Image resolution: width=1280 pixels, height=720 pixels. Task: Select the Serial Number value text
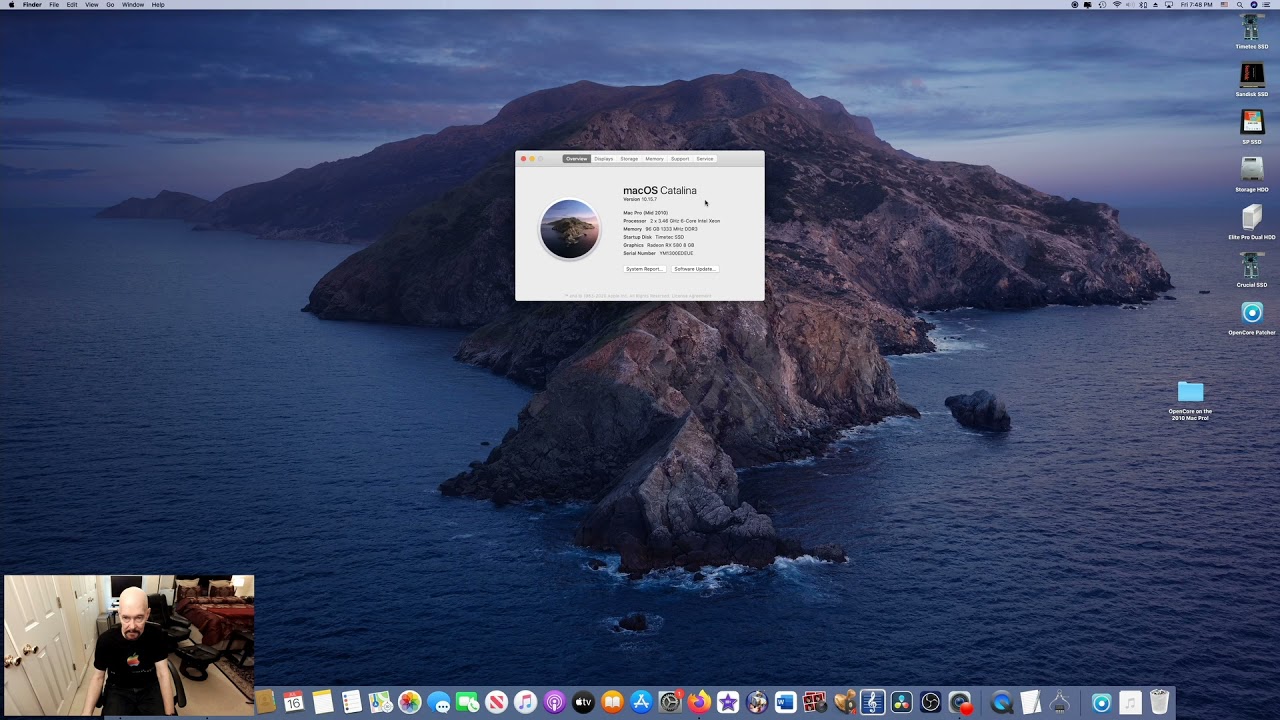676,253
